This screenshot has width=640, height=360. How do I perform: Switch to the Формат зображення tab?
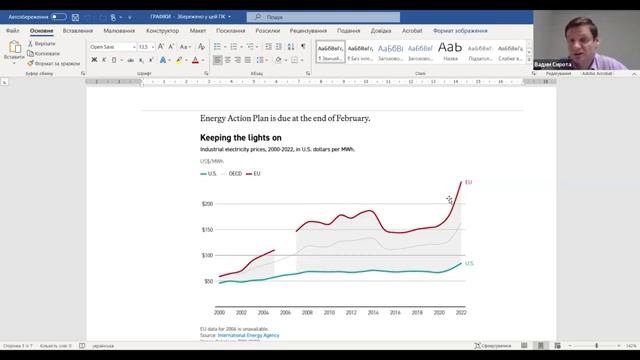tap(460, 31)
